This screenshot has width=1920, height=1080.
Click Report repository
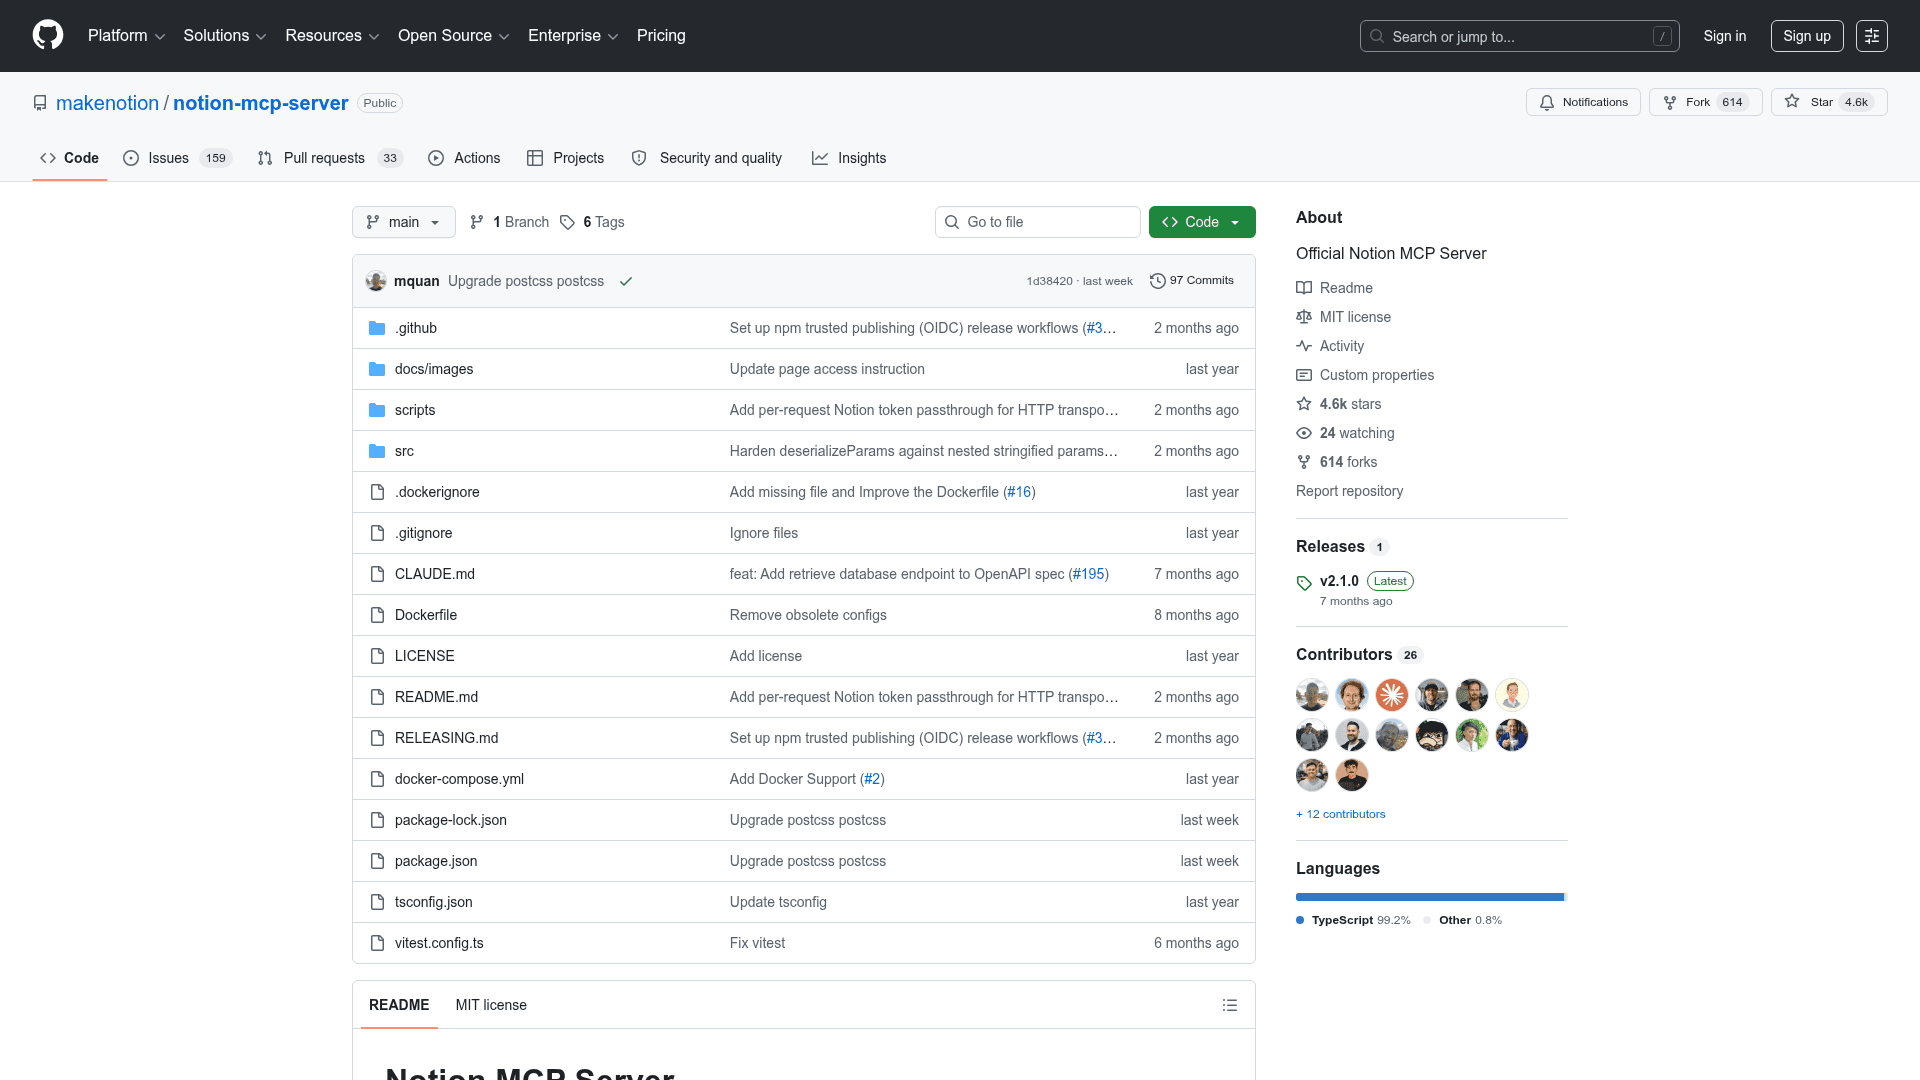tap(1349, 491)
